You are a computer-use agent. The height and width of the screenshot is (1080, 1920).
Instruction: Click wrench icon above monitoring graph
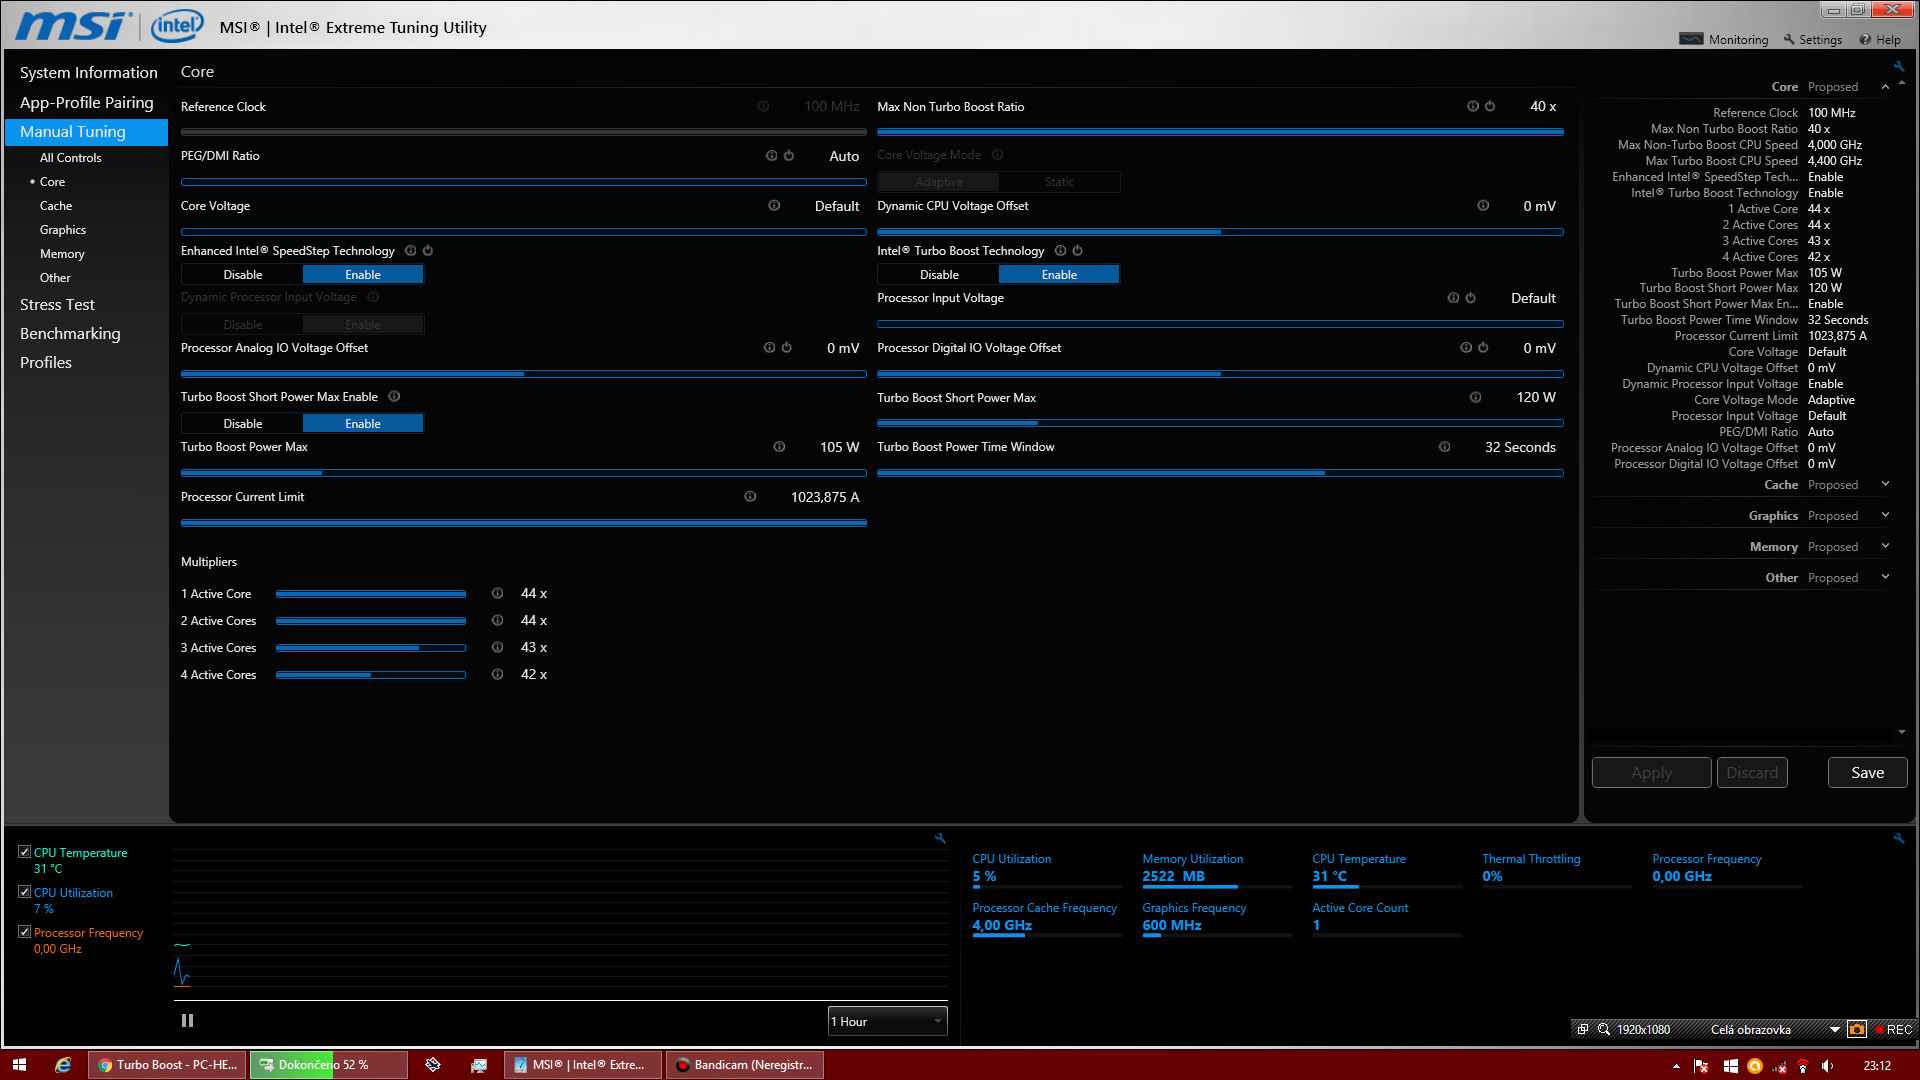[940, 839]
